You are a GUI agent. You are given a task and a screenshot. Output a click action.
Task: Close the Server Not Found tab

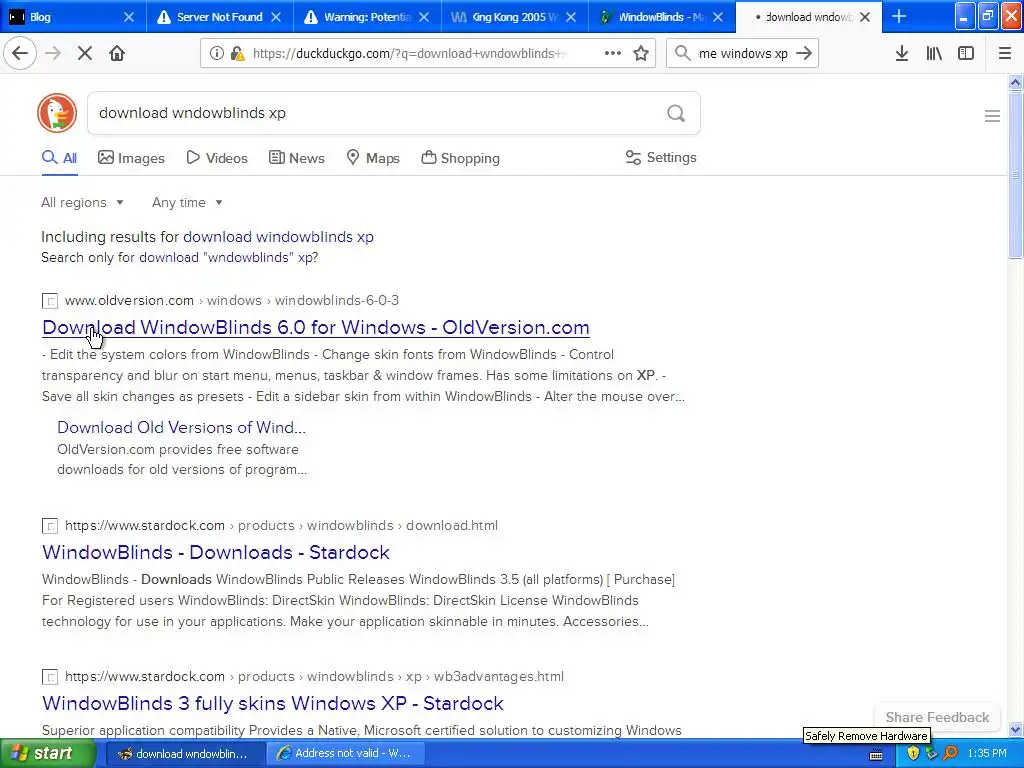pos(276,17)
